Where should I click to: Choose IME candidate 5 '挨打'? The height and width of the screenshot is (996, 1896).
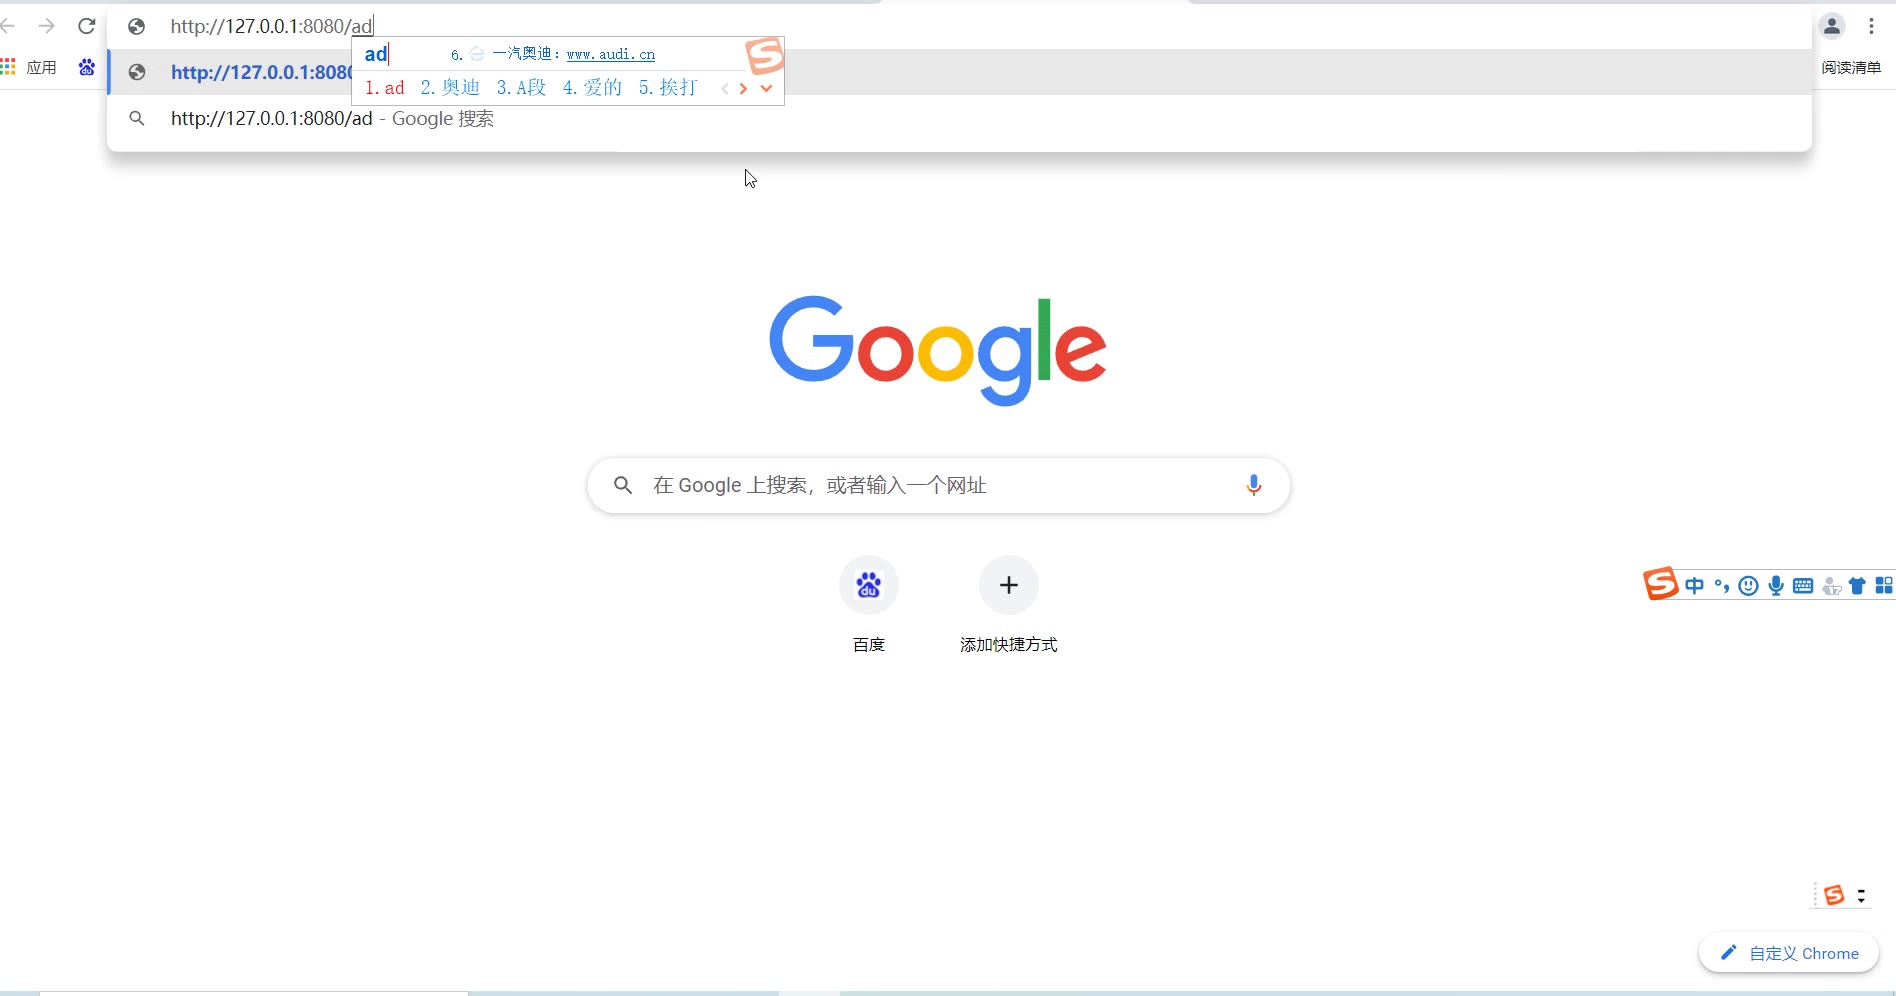668,88
